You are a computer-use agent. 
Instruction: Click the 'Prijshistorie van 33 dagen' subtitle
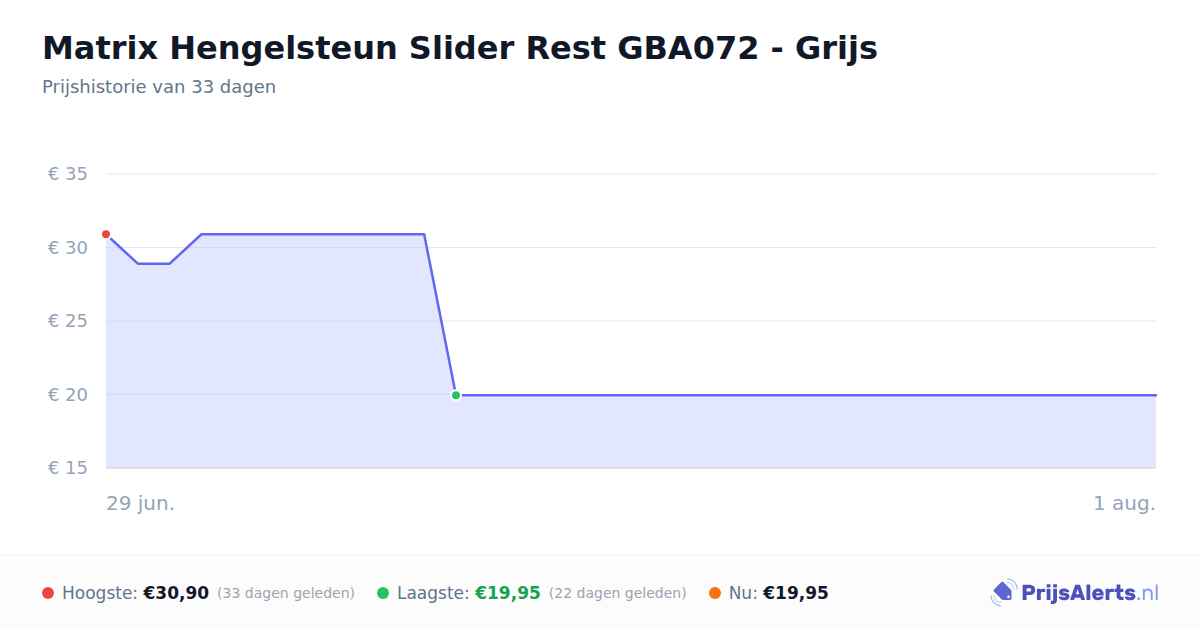[x=159, y=87]
